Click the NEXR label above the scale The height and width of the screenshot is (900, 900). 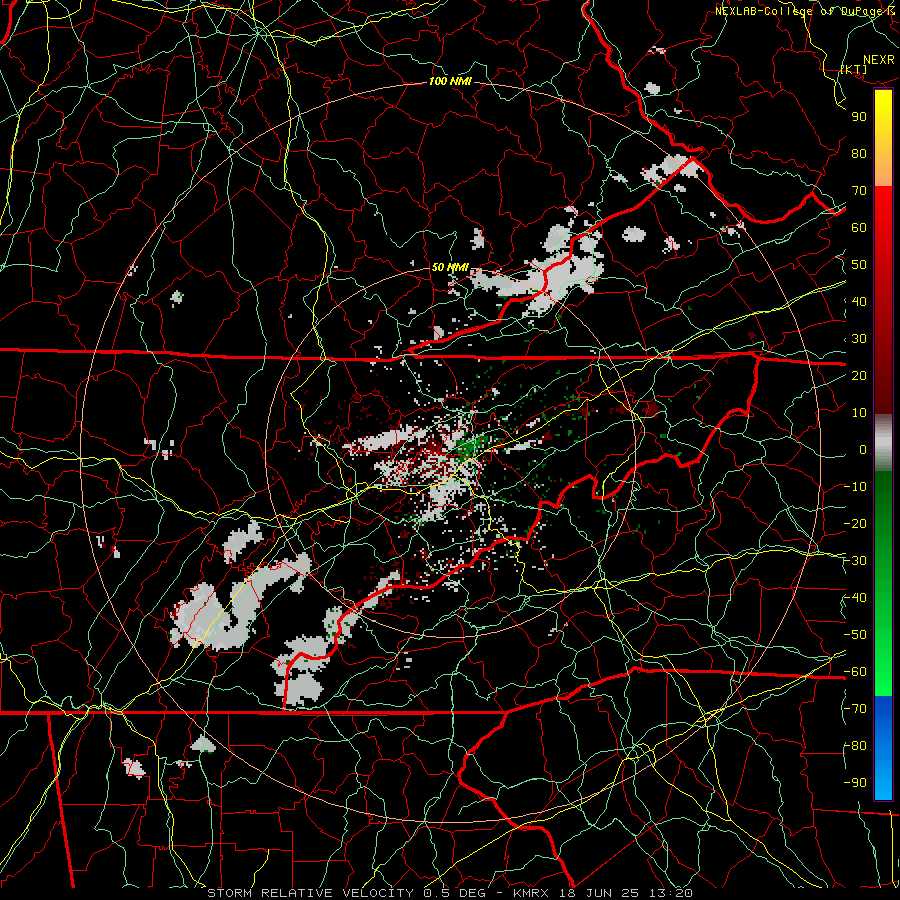879,60
